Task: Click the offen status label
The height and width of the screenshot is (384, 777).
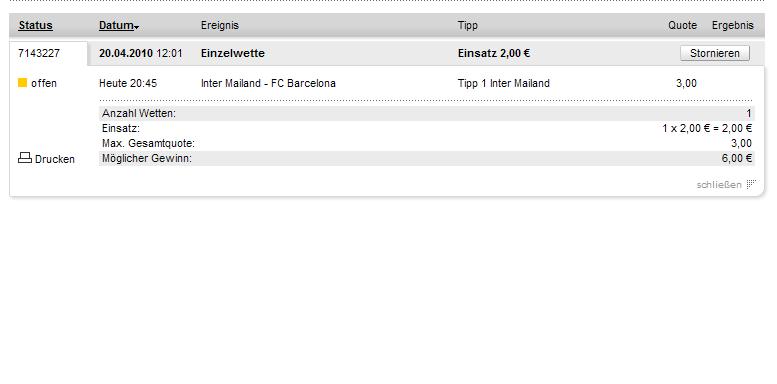Action: tap(44, 83)
